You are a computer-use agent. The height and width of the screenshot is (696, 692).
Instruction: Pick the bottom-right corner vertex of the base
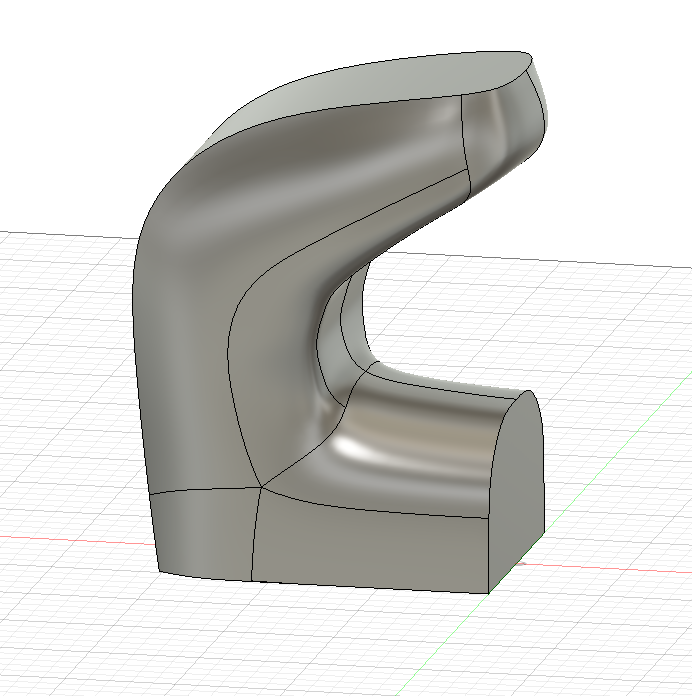coord(487,592)
